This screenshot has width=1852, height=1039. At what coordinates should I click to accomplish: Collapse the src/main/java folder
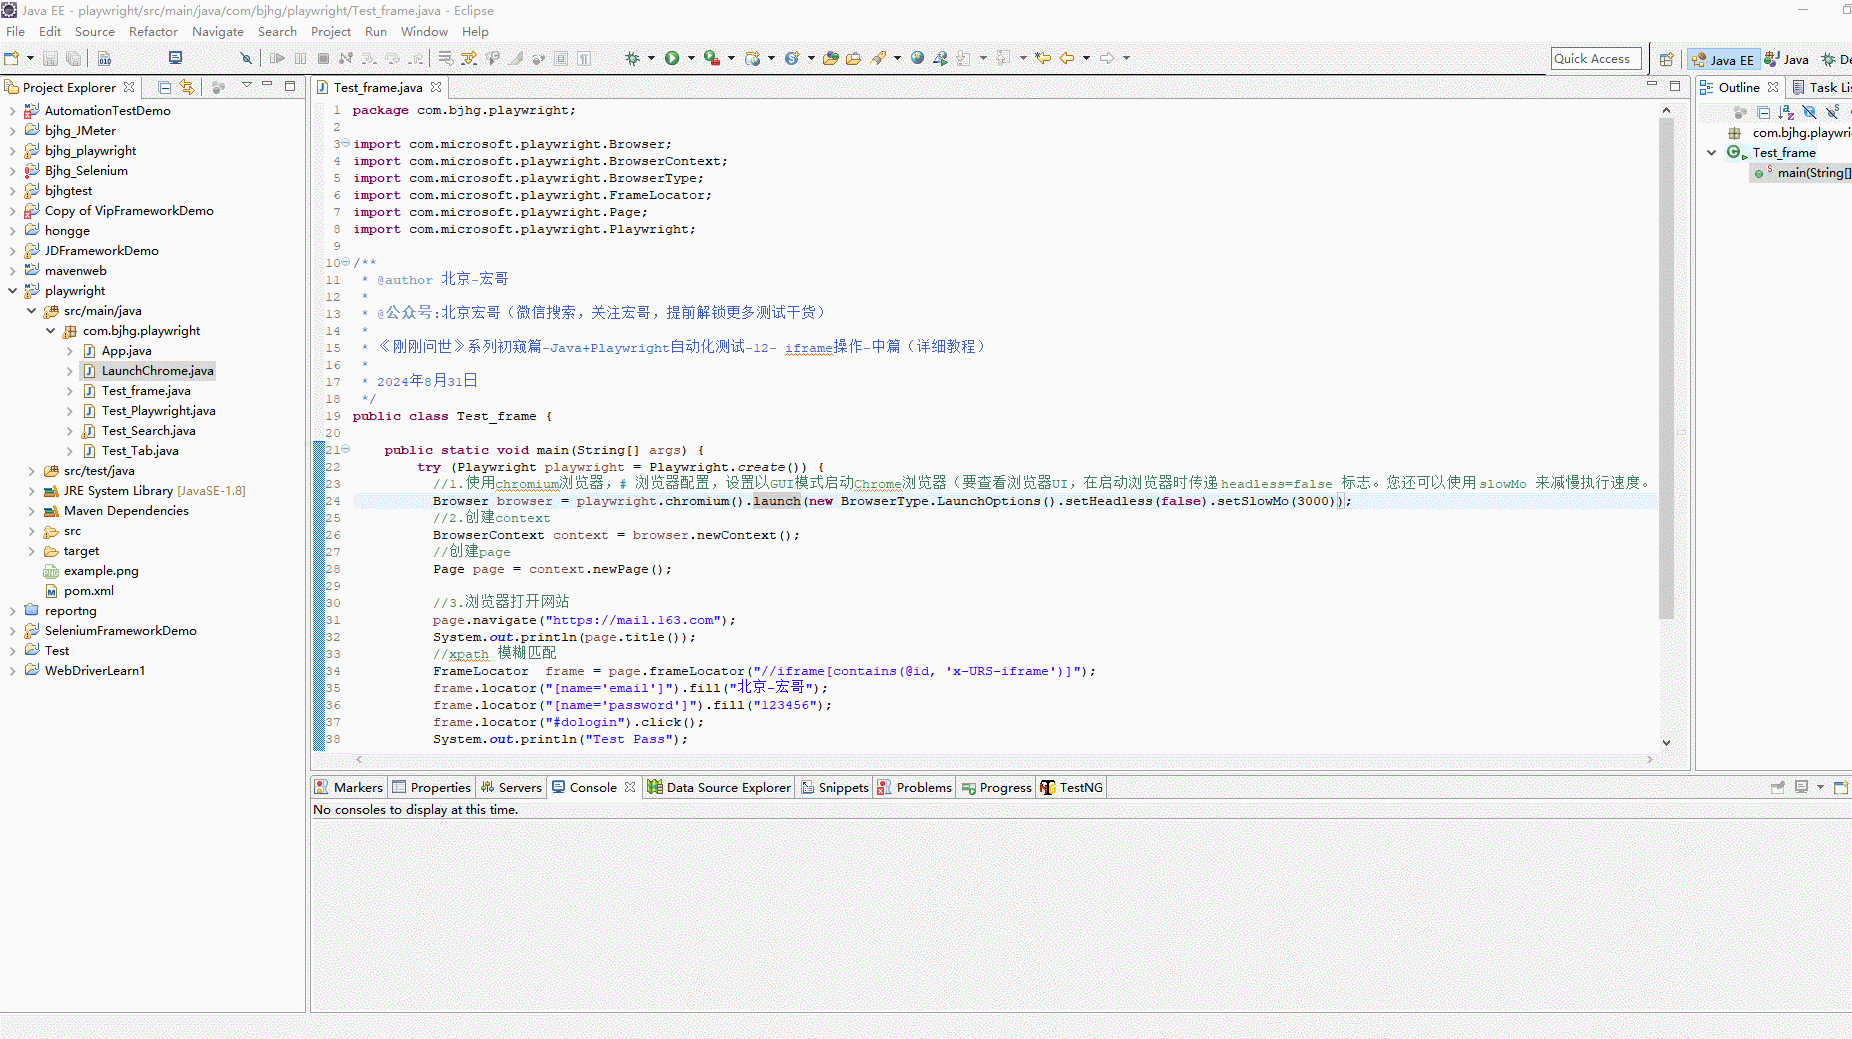(31, 311)
